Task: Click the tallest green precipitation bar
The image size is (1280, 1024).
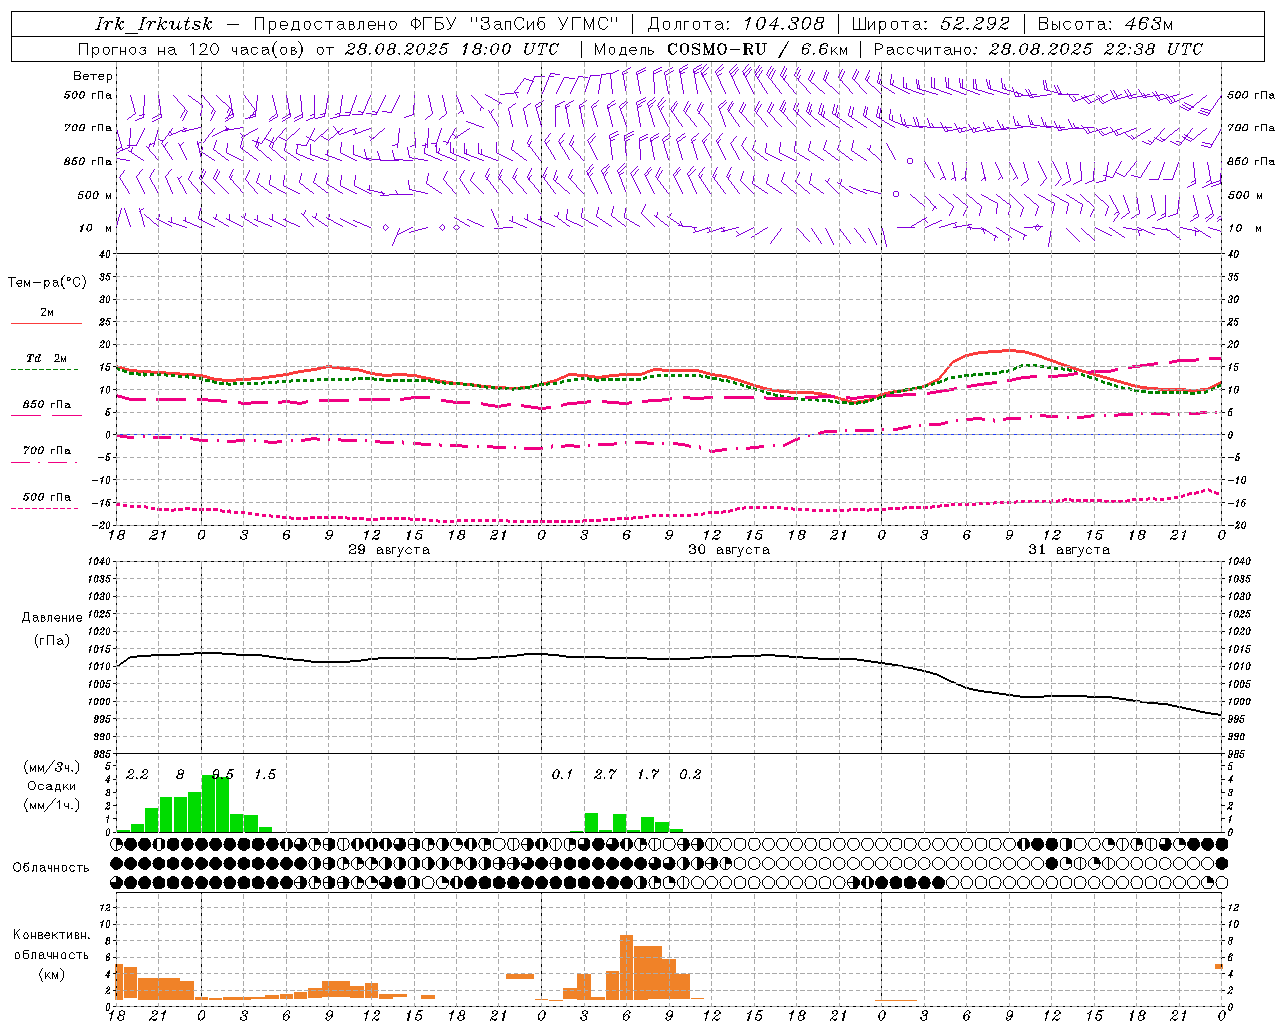Action: pyautogui.click(x=208, y=803)
